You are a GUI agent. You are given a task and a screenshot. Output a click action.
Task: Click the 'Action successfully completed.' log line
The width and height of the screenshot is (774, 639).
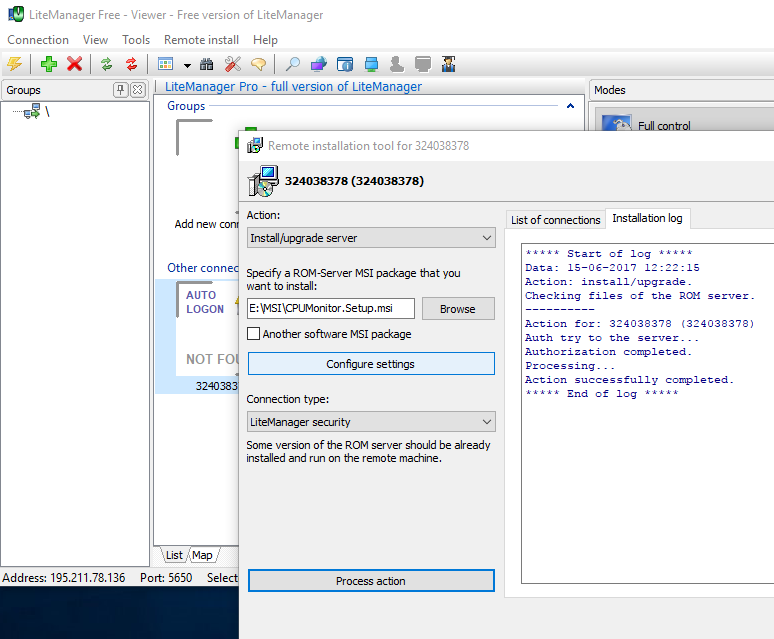629,380
